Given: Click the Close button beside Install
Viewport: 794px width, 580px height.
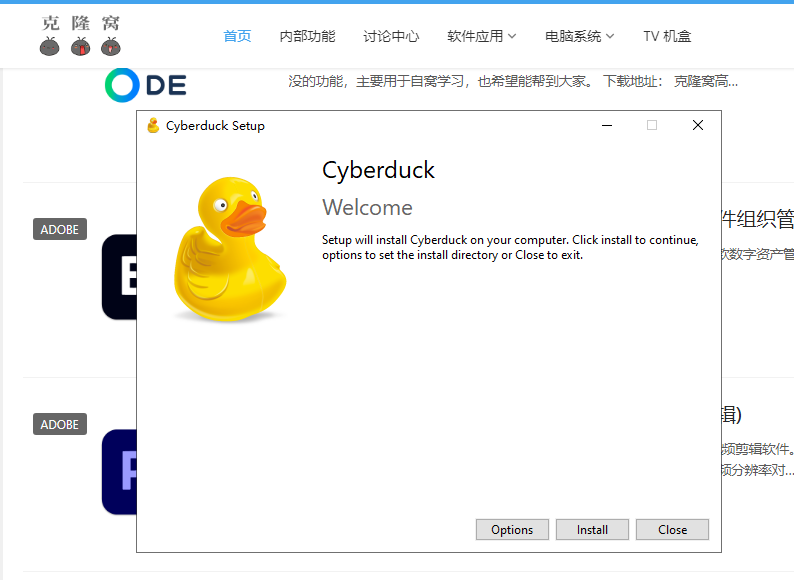Looking at the screenshot, I should [x=672, y=529].
